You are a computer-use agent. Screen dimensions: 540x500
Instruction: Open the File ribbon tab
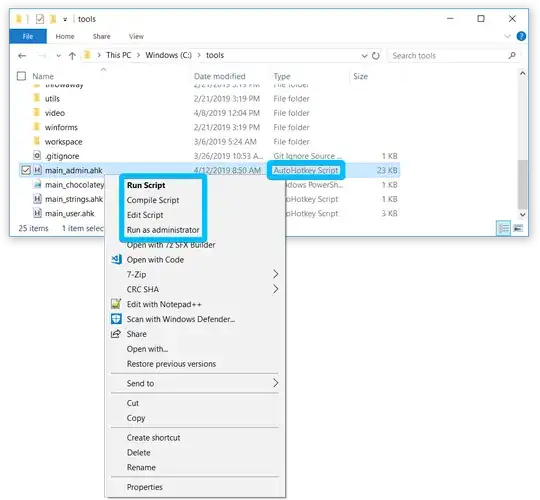(28, 36)
